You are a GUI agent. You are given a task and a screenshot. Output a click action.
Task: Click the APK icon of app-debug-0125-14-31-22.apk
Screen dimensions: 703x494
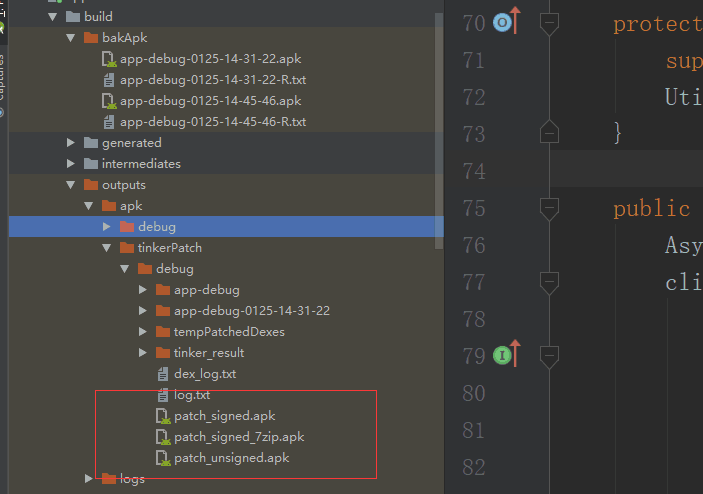pyautogui.click(x=109, y=59)
